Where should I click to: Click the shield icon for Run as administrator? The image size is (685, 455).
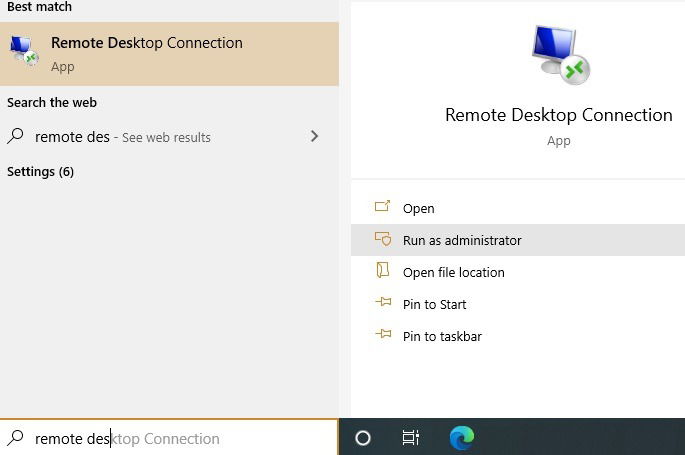click(x=383, y=239)
